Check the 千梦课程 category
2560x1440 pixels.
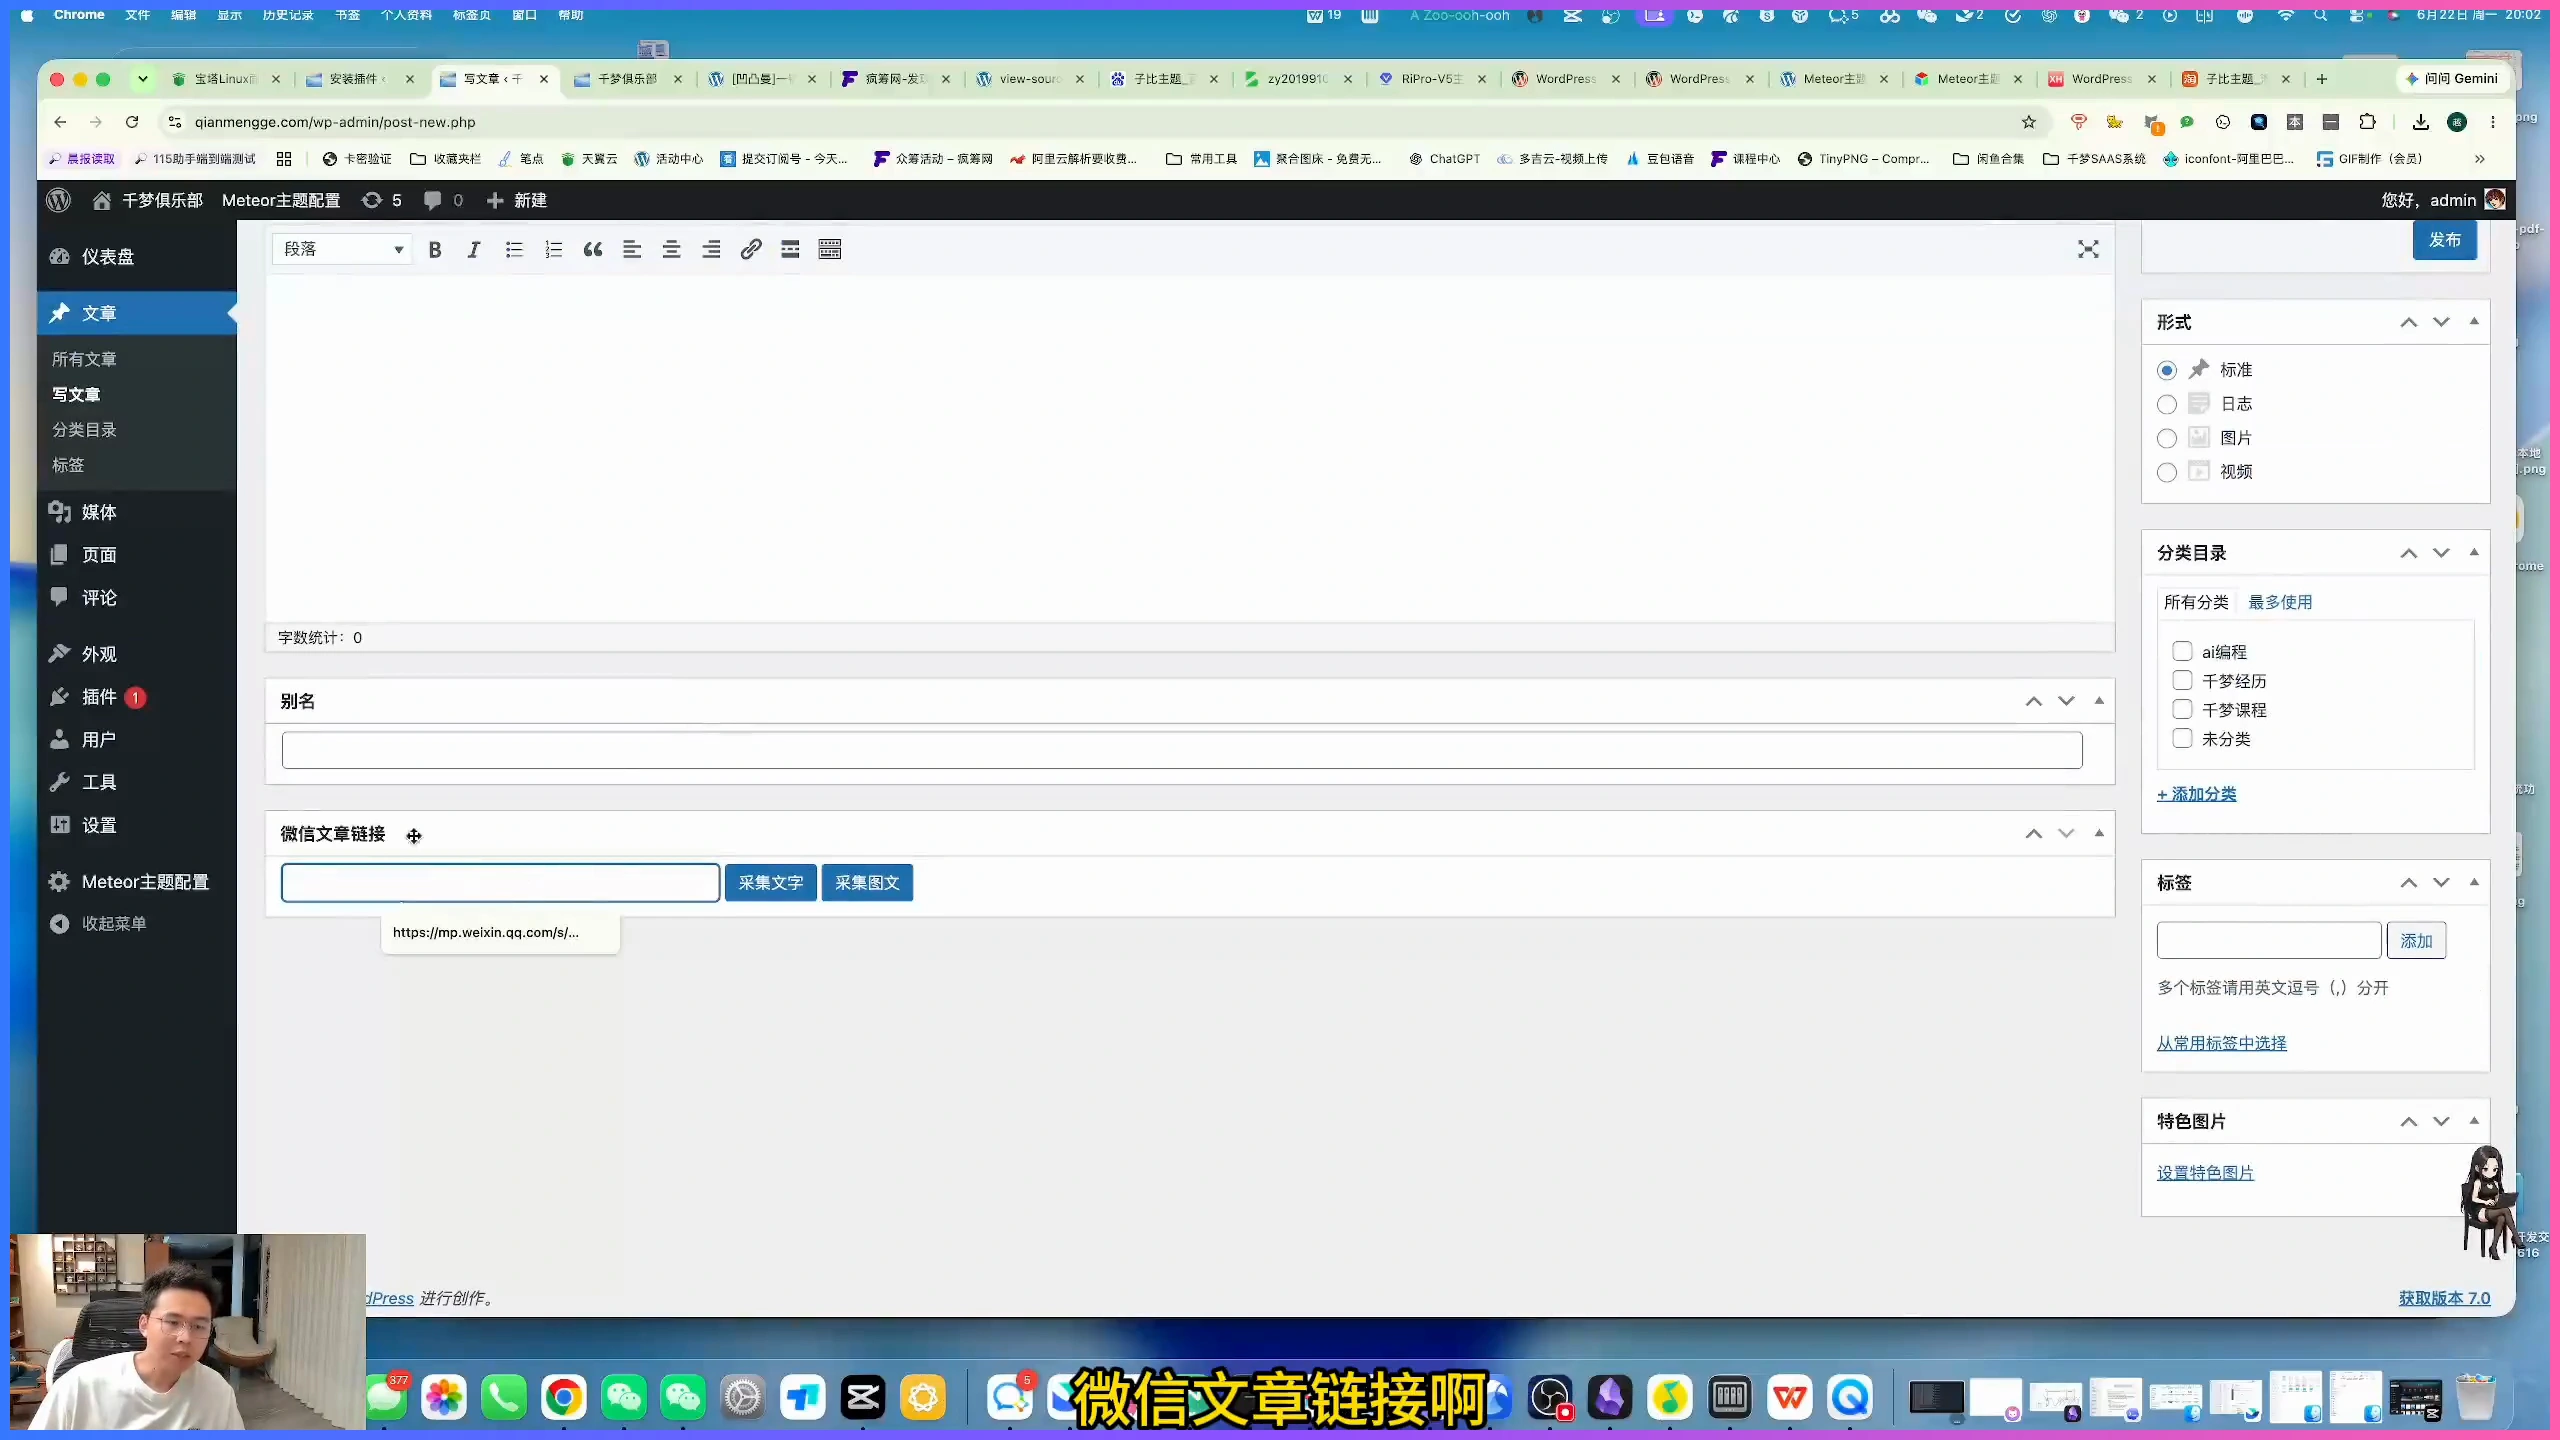[2182, 710]
